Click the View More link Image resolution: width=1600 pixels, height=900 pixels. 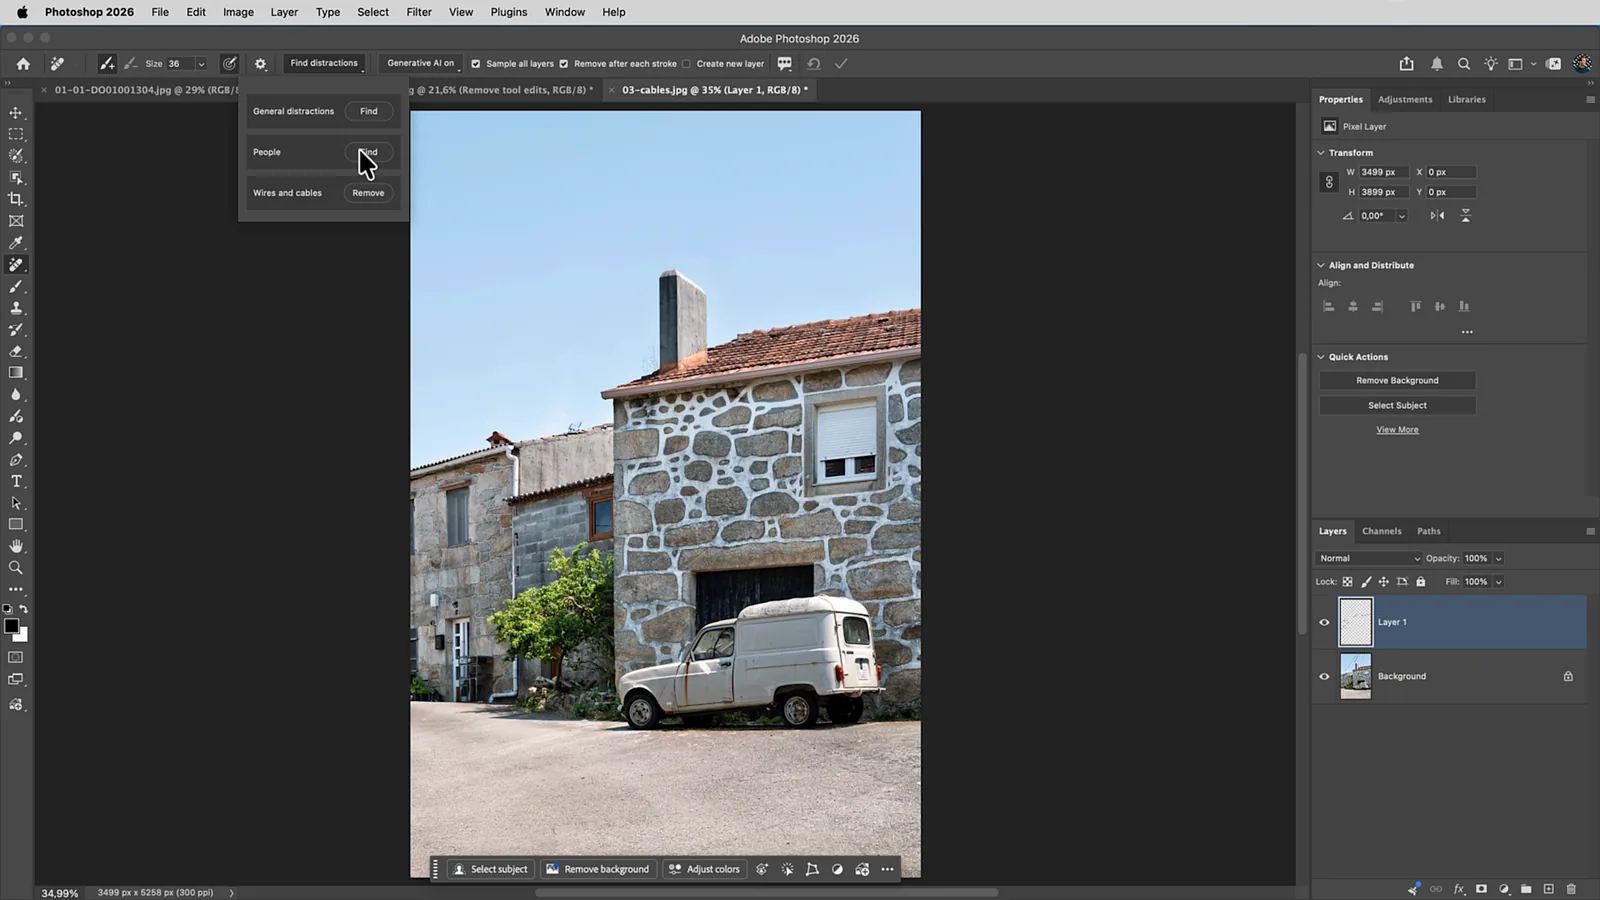pyautogui.click(x=1397, y=430)
